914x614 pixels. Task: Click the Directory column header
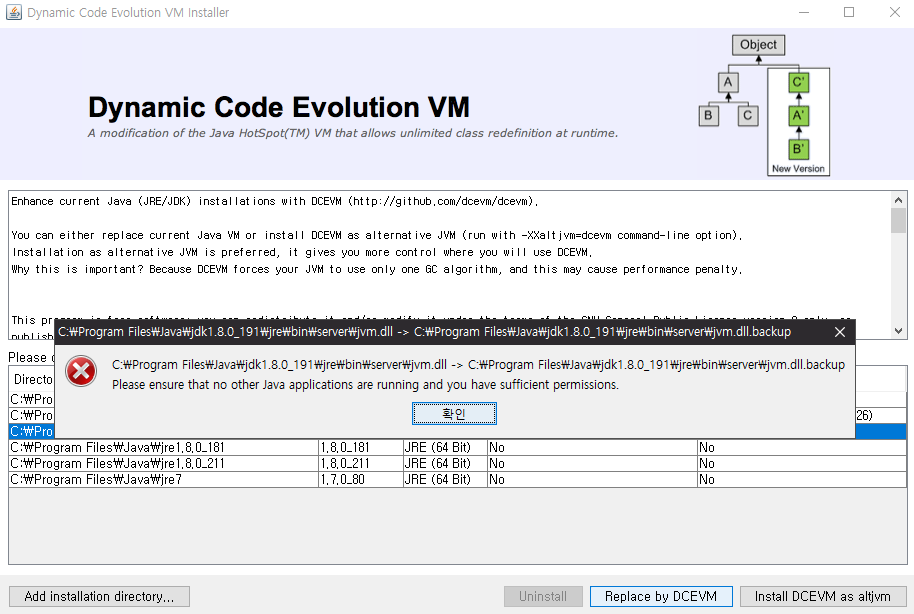coord(33,380)
